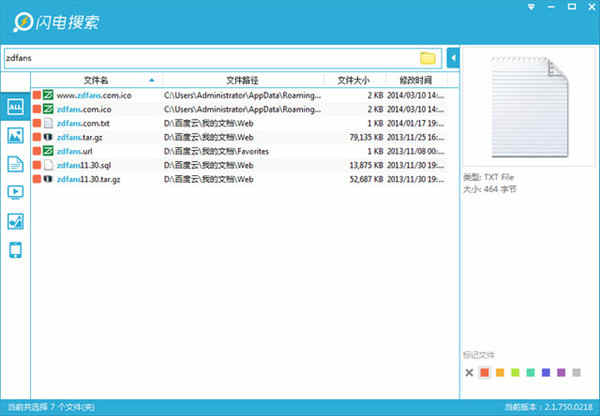Filter results by mobile device category
The height and width of the screenshot is (416, 600).
15,250
